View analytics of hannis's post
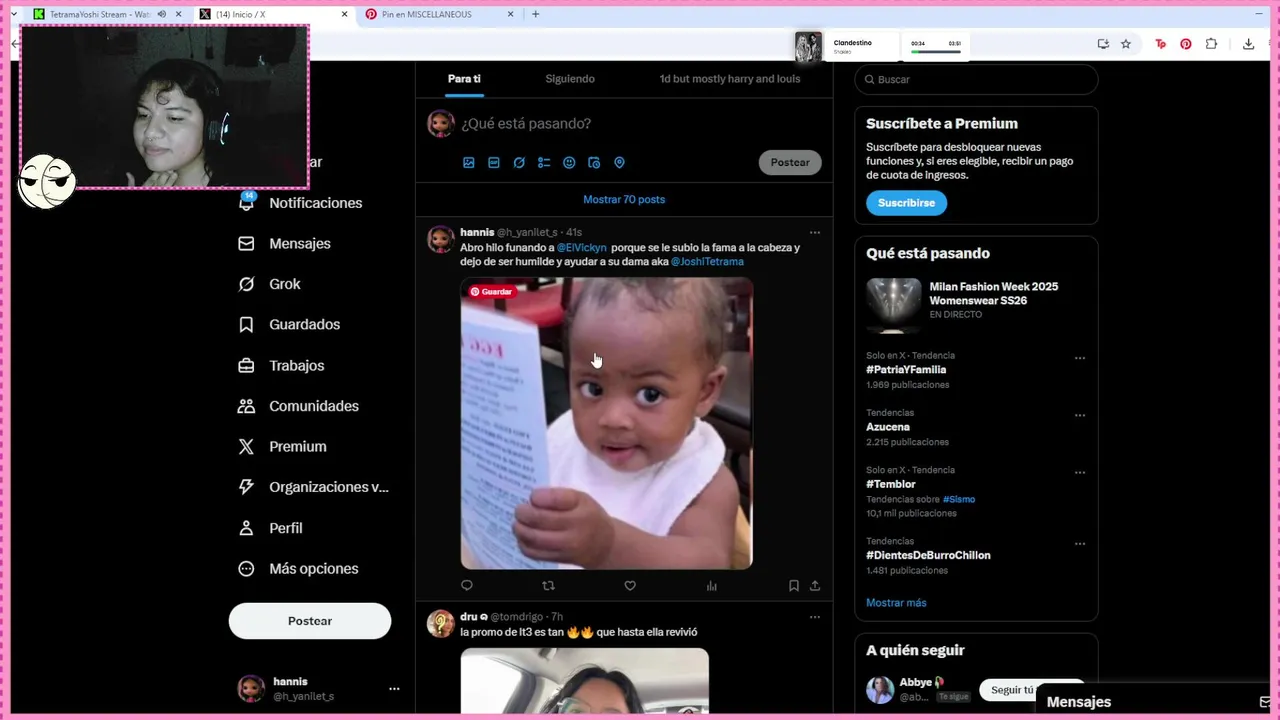 click(712, 586)
